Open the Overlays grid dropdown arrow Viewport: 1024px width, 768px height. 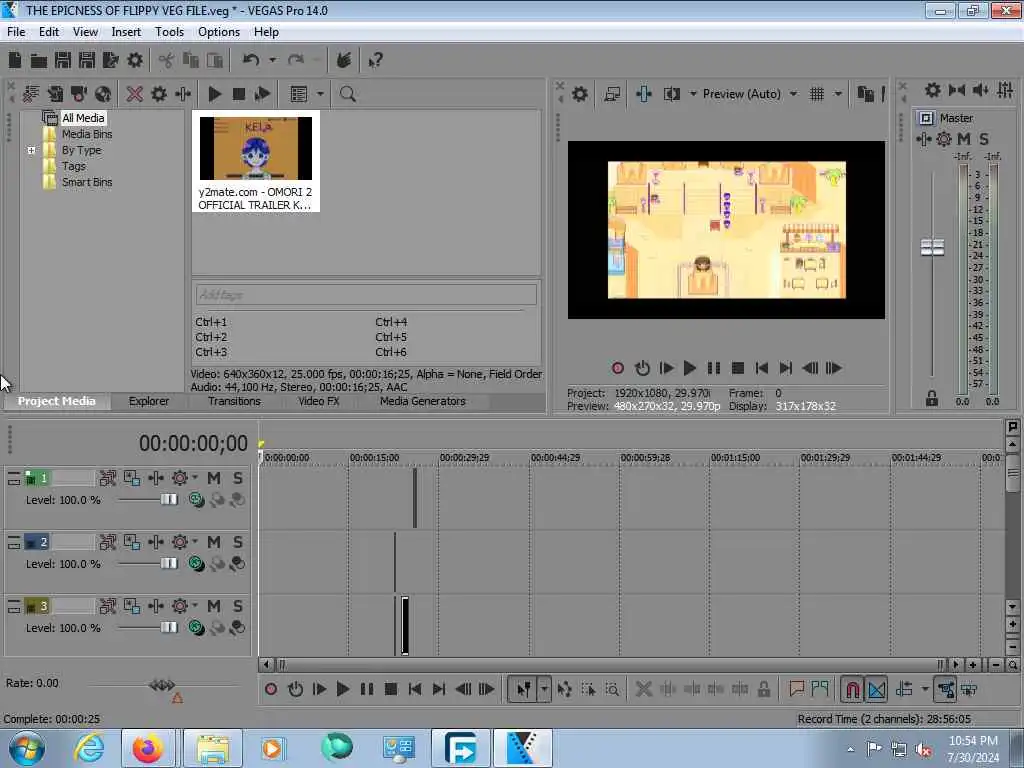pos(838,94)
